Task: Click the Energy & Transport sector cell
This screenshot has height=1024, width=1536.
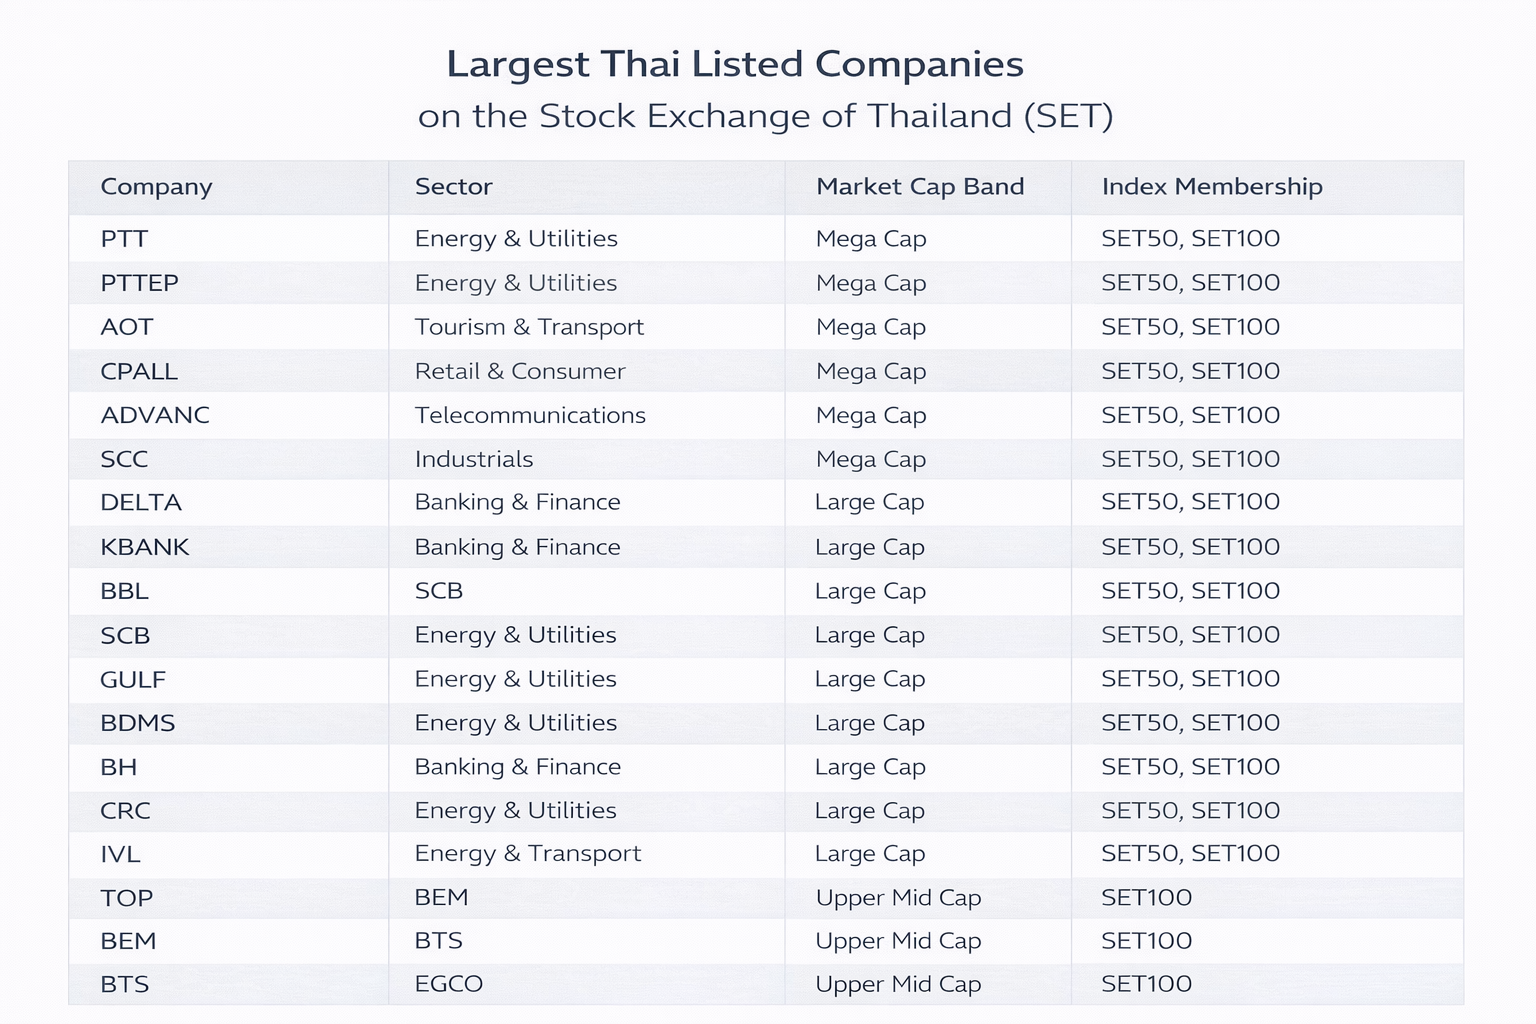Action: [x=528, y=853]
